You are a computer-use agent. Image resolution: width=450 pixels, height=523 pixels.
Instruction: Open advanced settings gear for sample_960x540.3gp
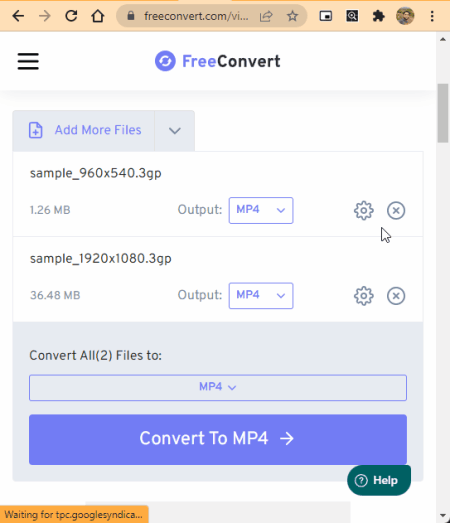coord(364,210)
